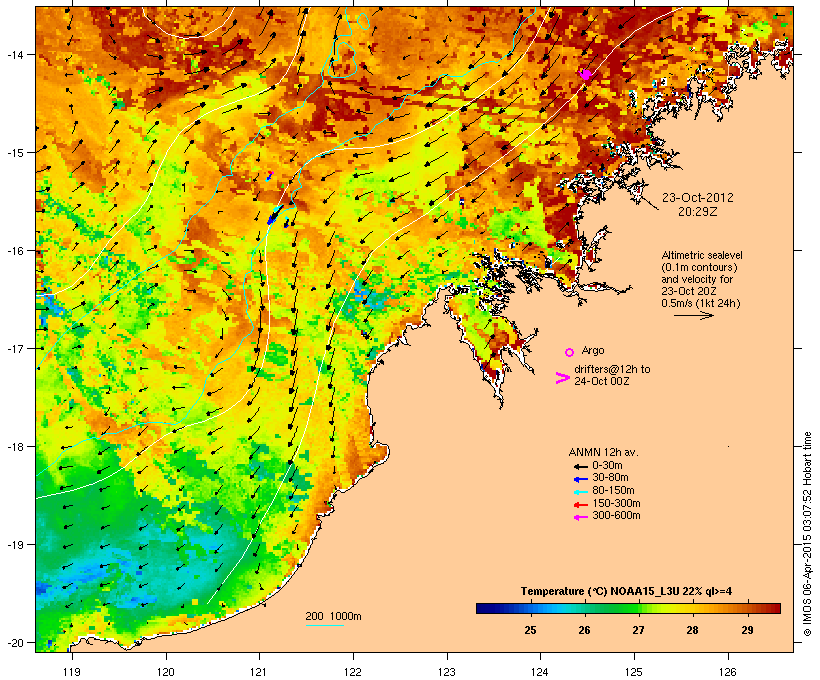Click the red 150-300m legend arrow
Screen dimensions: 820x680
(580, 505)
